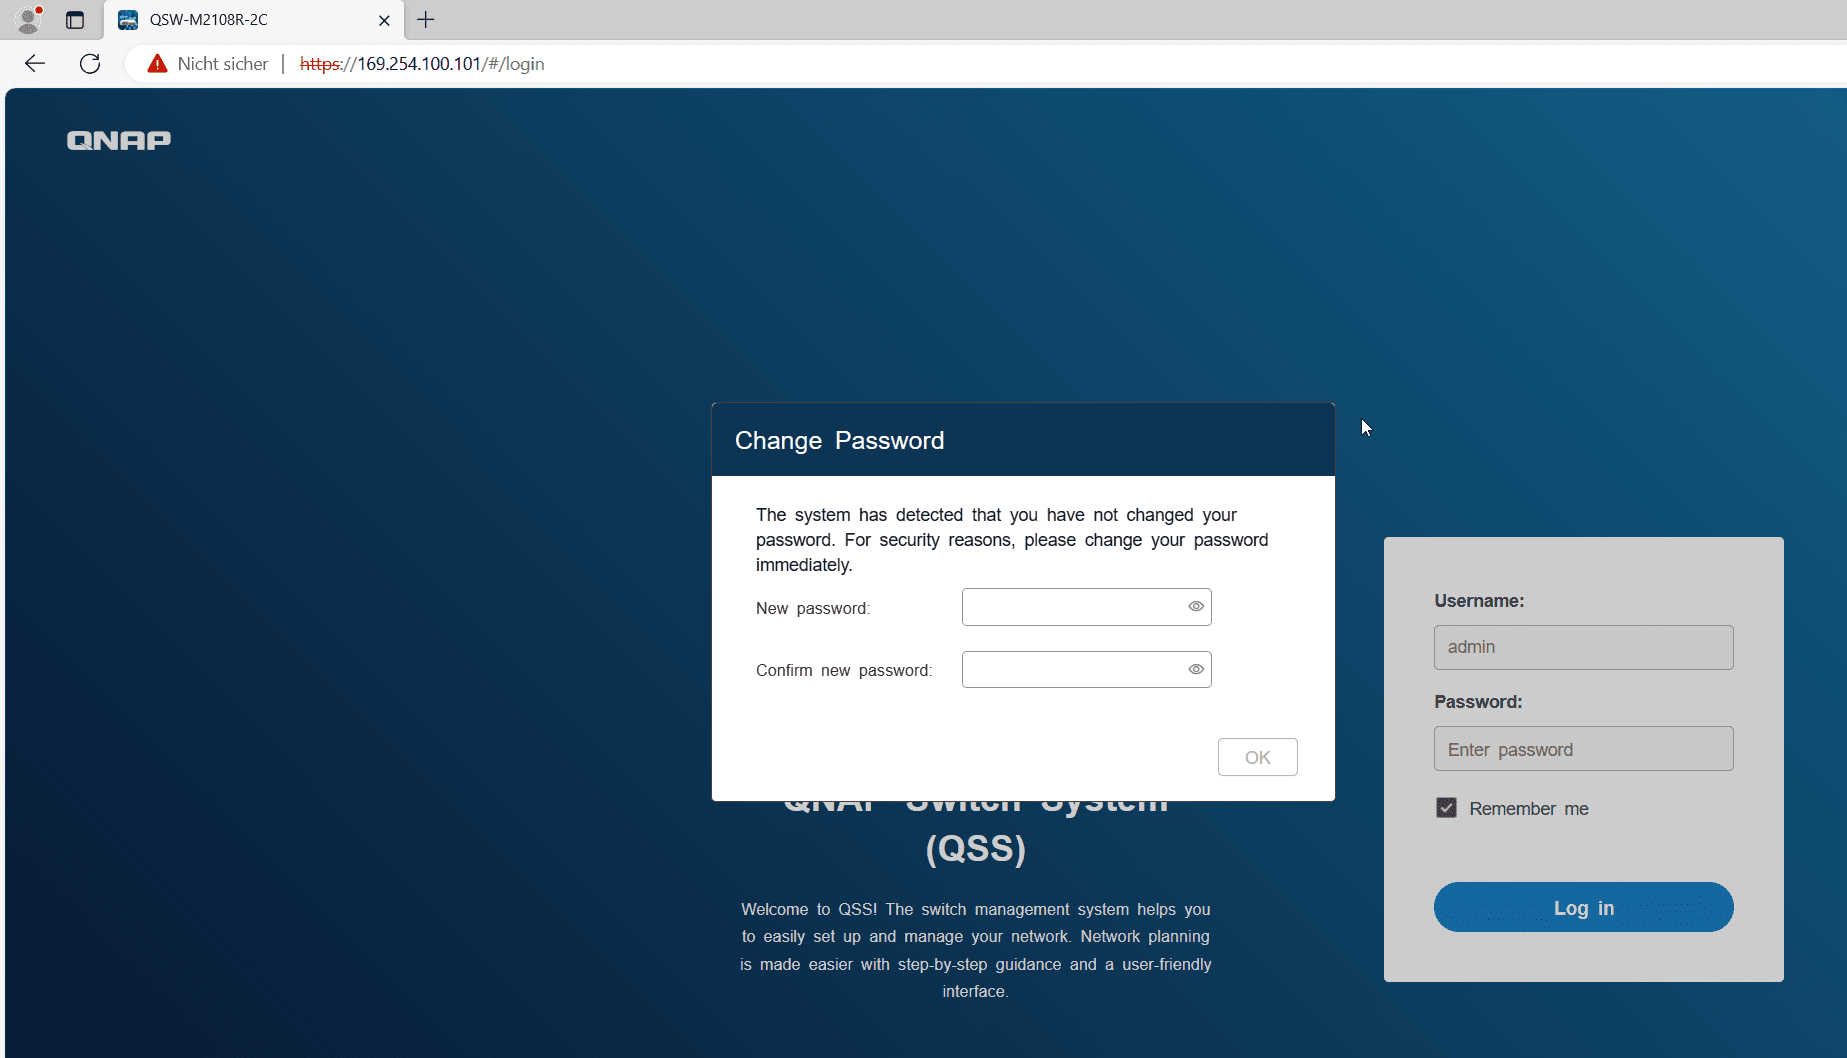The width and height of the screenshot is (1847, 1058).
Task: Show the new password via its eye icon
Action: click(x=1196, y=606)
